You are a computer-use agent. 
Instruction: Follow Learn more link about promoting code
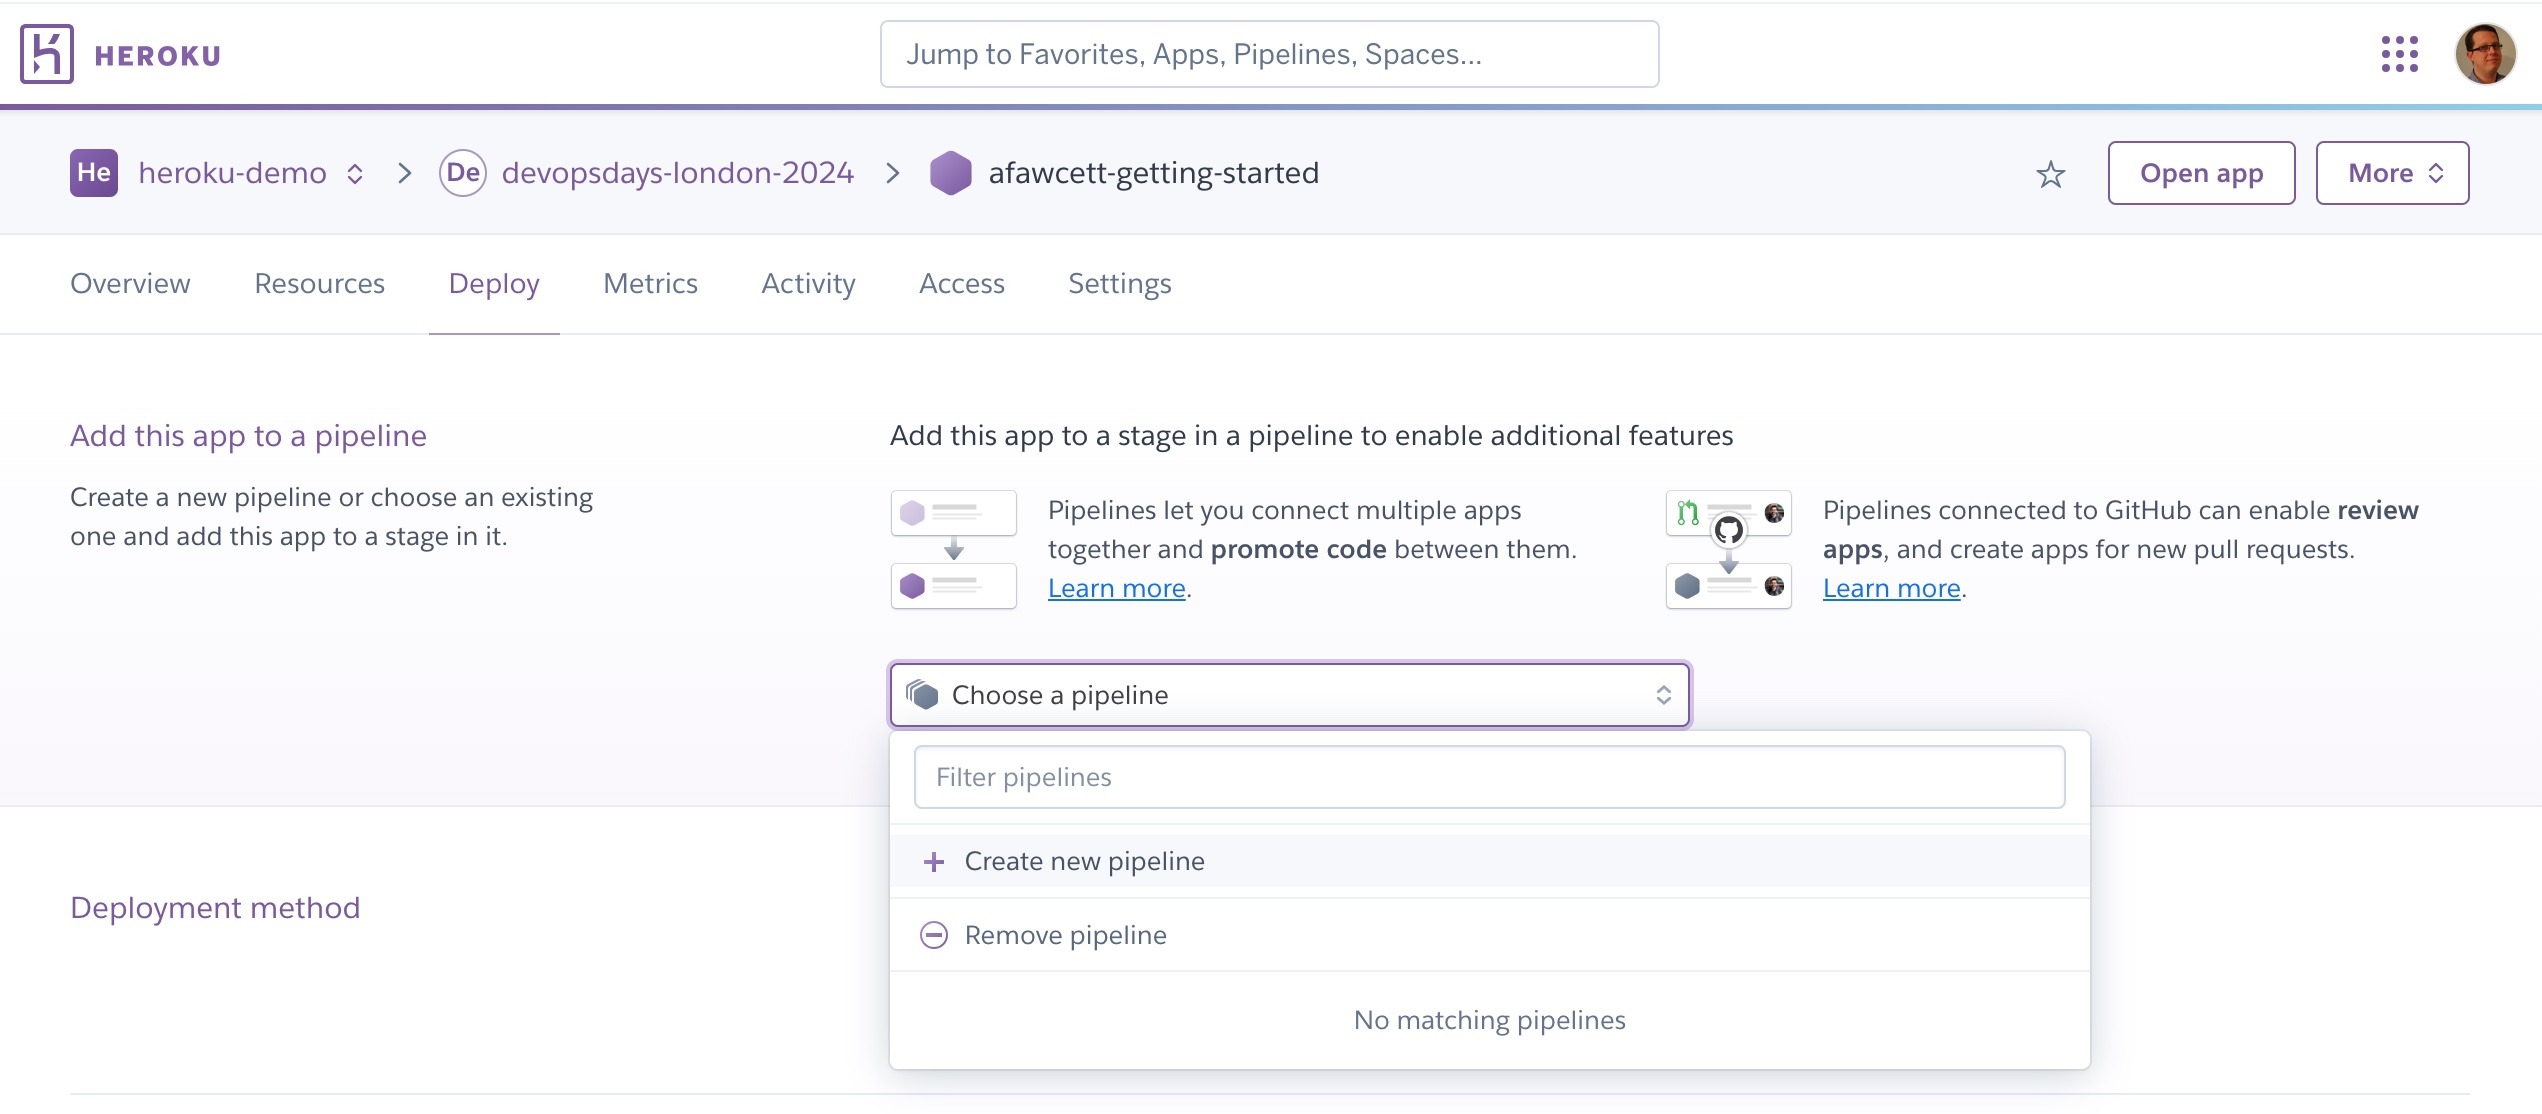coord(1116,589)
